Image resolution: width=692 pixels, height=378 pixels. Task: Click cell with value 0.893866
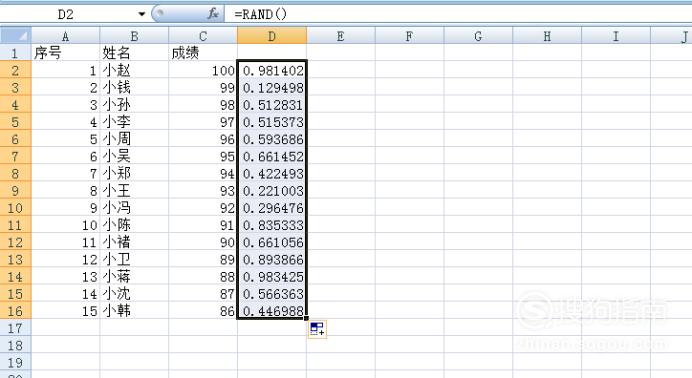click(272, 259)
